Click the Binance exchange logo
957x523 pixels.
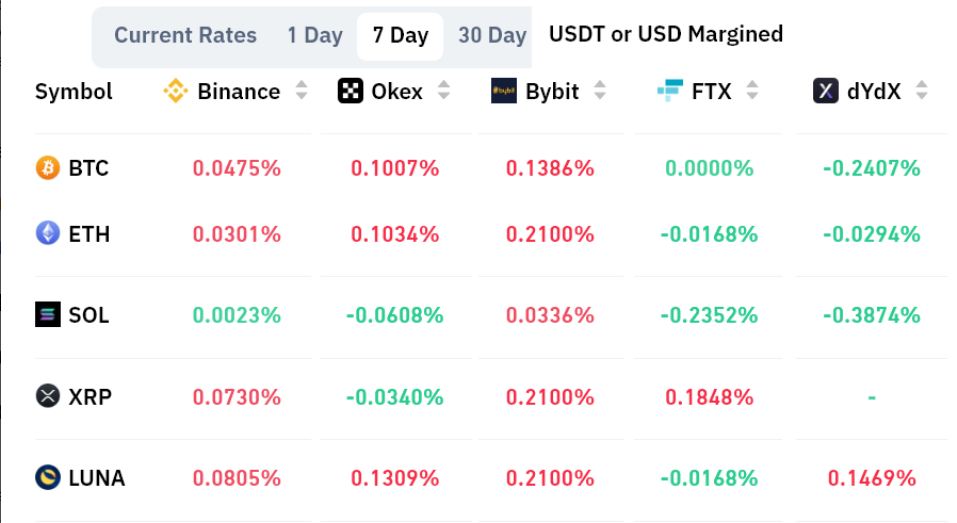(176, 92)
